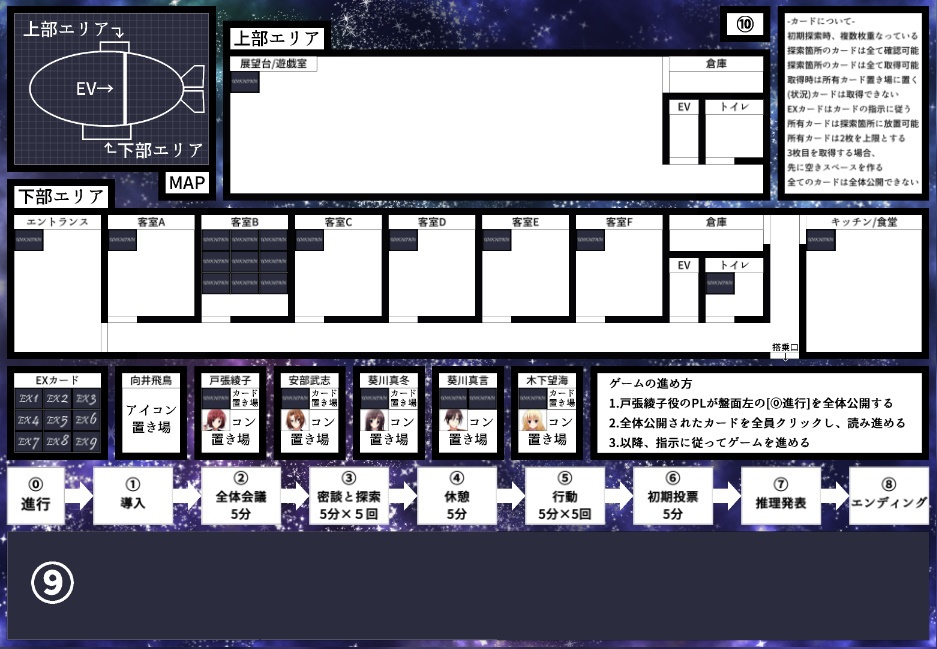Click 木下望海's character portrait
This screenshot has width=937, height=649.
click(534, 420)
